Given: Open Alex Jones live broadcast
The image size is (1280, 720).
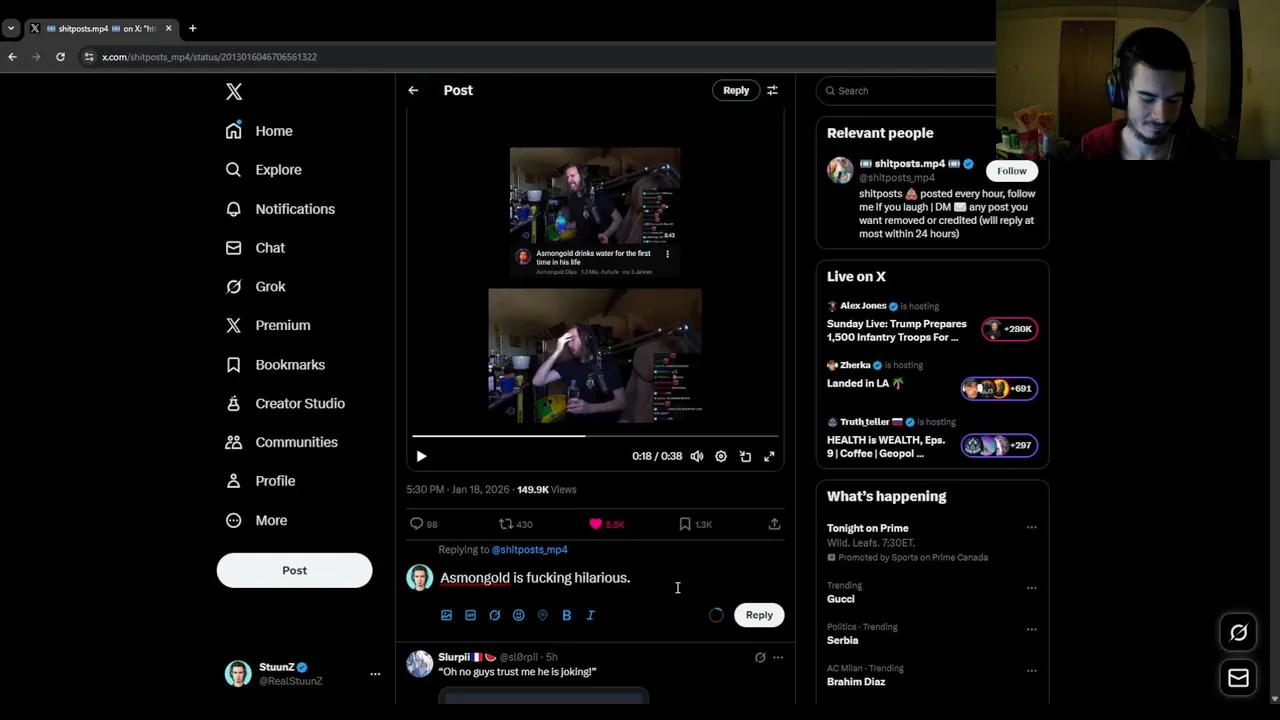Looking at the screenshot, I should click(932, 324).
